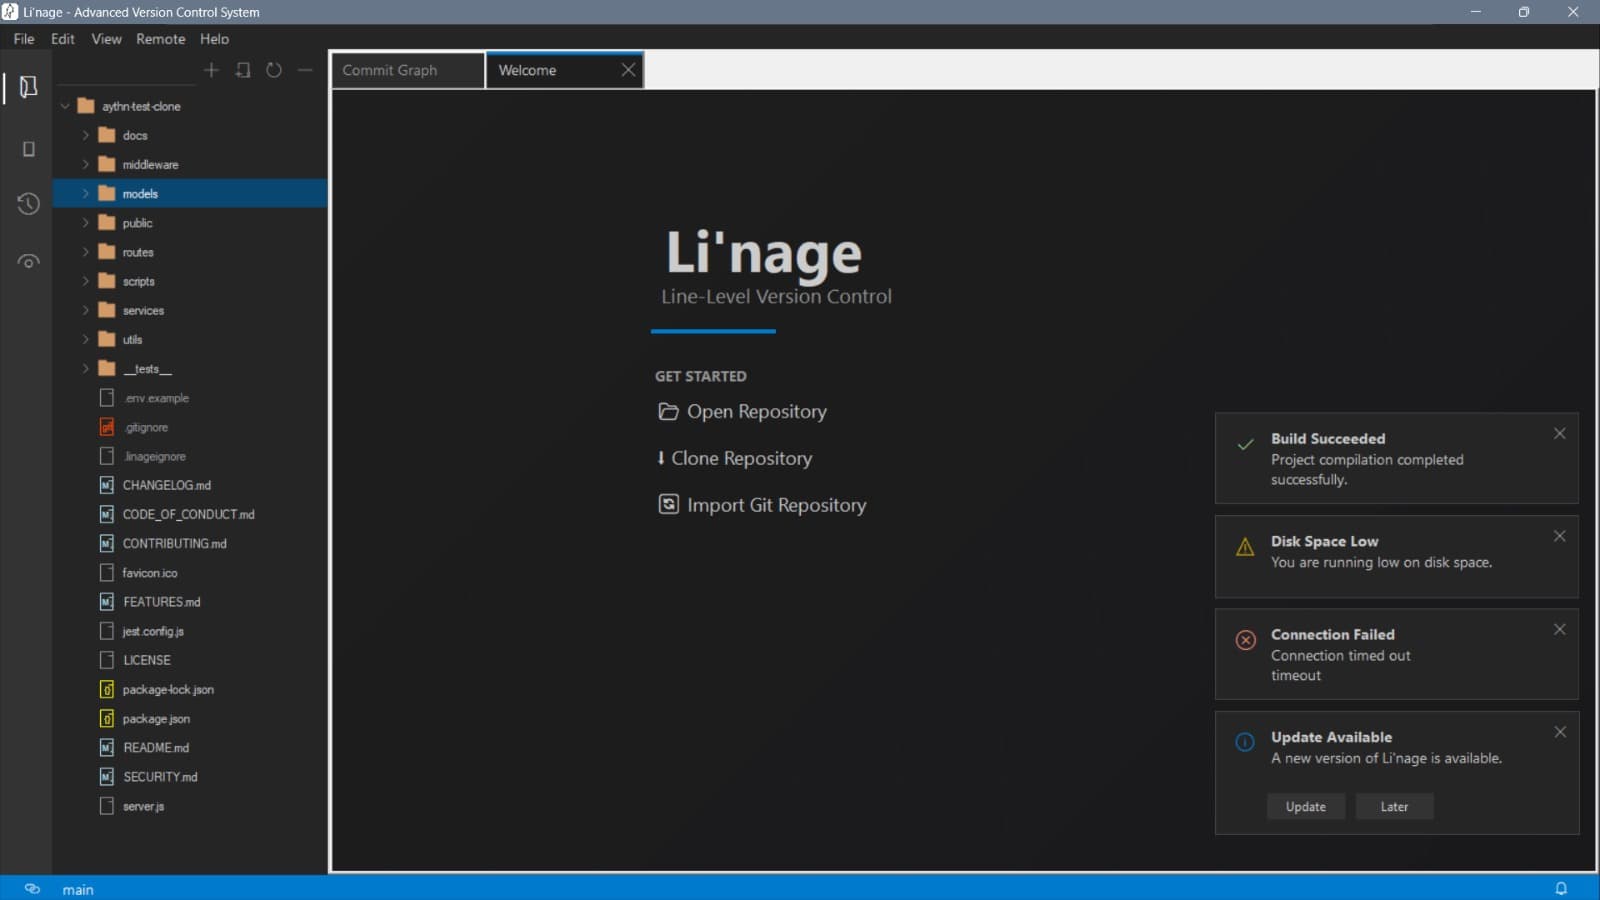This screenshot has height=900, width=1600.
Task: Expand the scripts folder chevron
Action: 85,281
